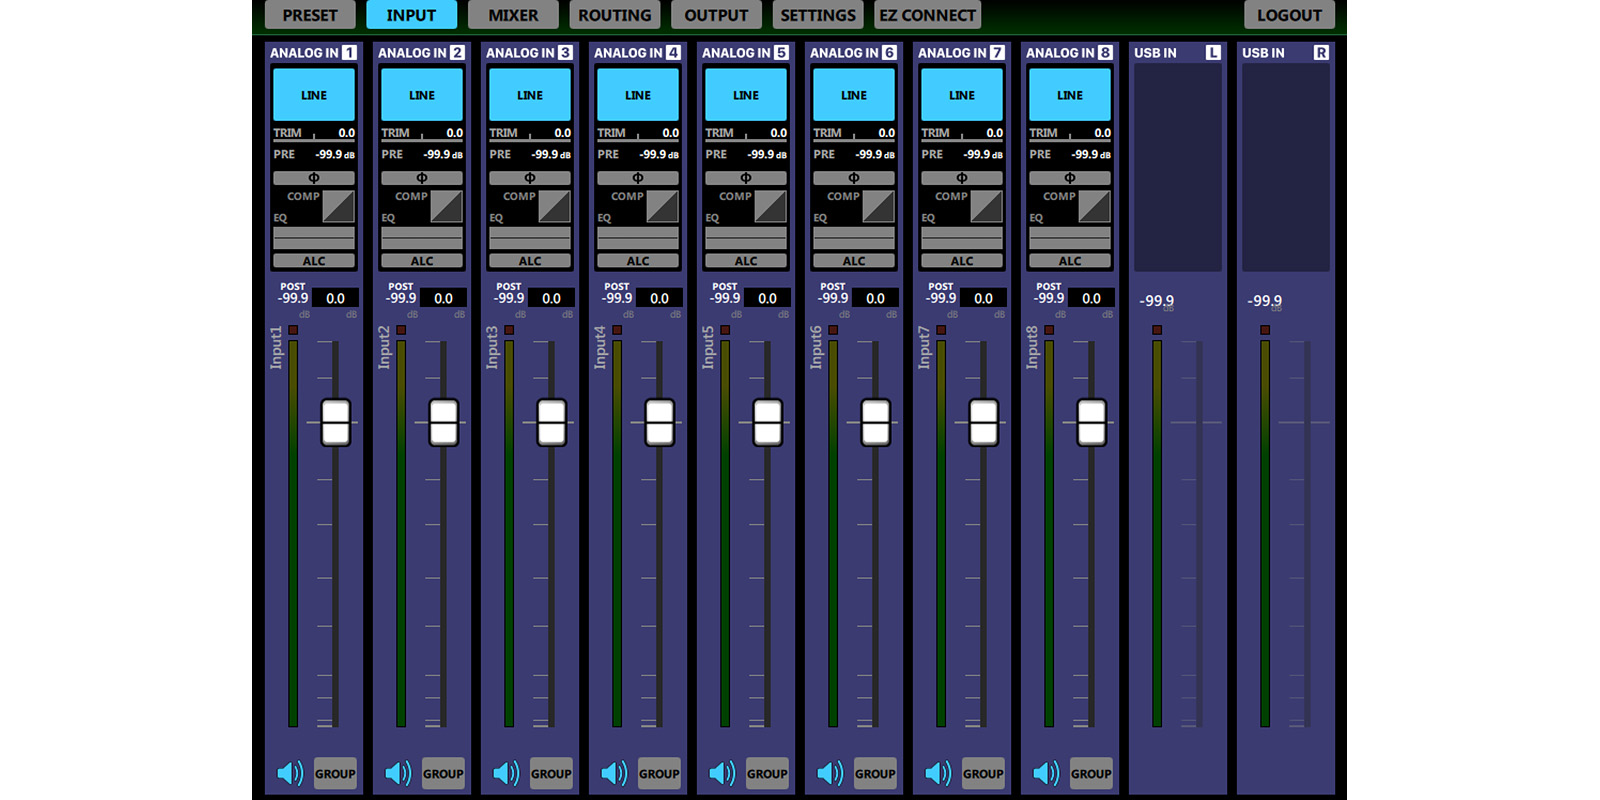Click the Input1 fader level value field
This screenshot has height=800, width=1600.
(x=336, y=298)
